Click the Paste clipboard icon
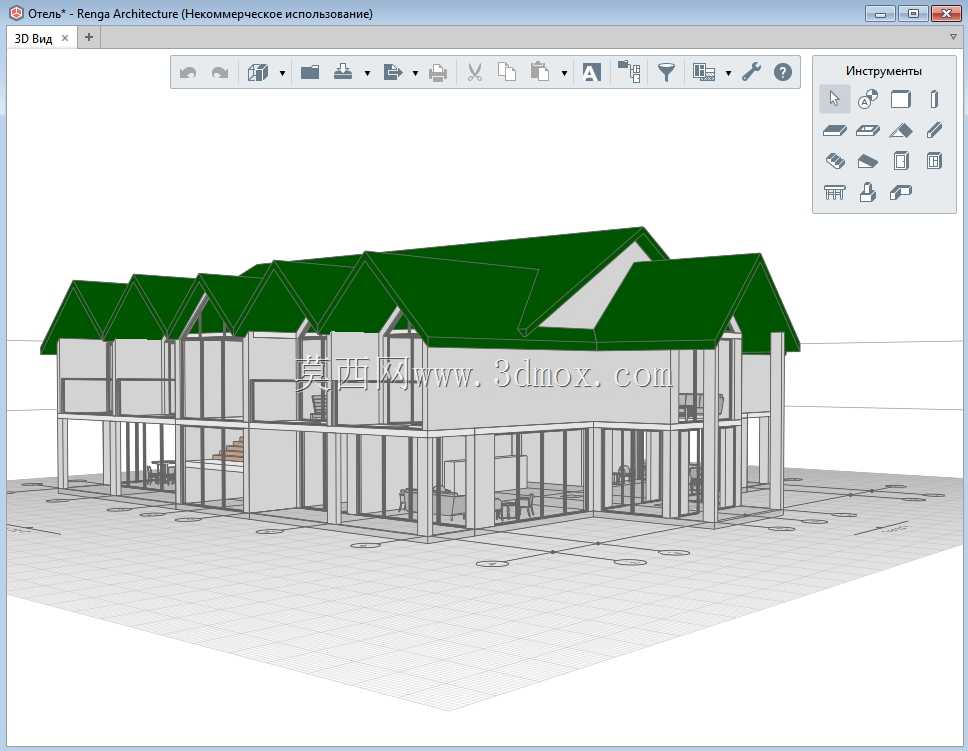 coord(540,72)
